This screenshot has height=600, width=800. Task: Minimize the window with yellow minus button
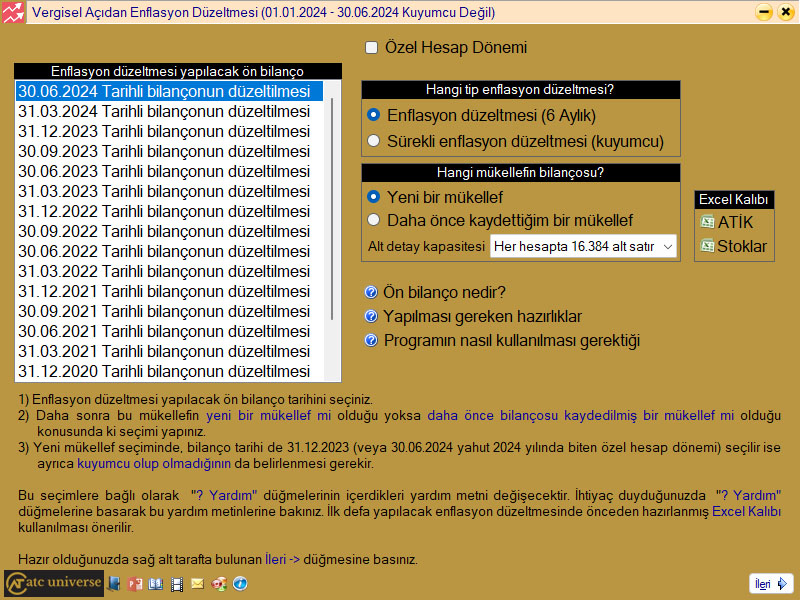coord(764,12)
